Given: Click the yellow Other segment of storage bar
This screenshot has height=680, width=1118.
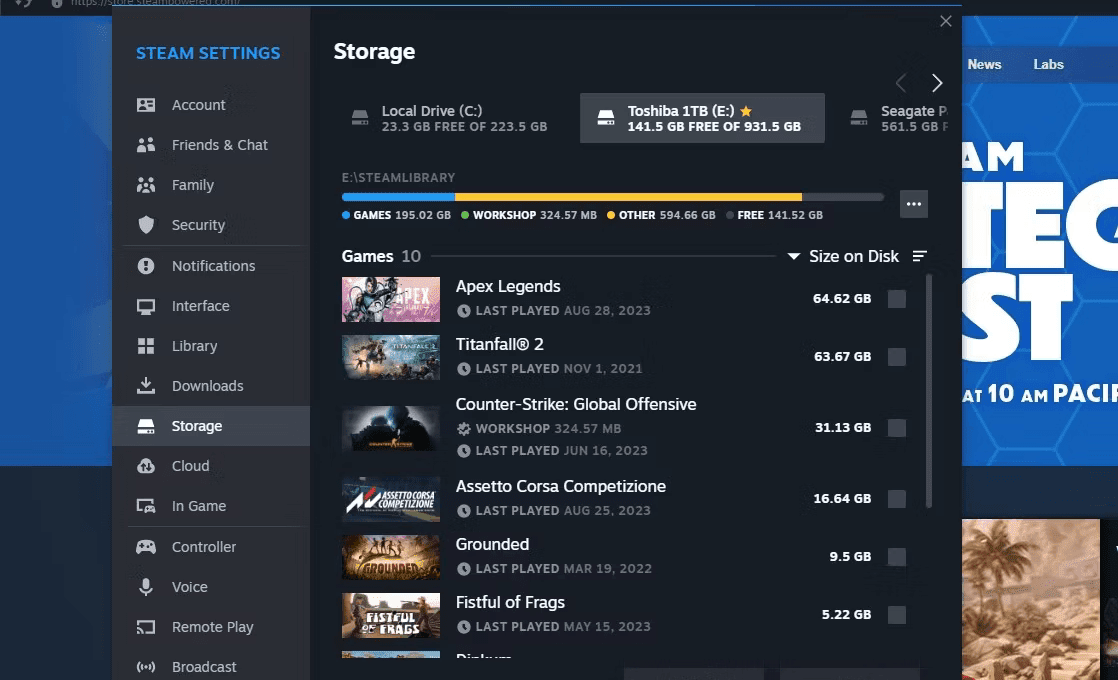Looking at the screenshot, I should [x=628, y=197].
